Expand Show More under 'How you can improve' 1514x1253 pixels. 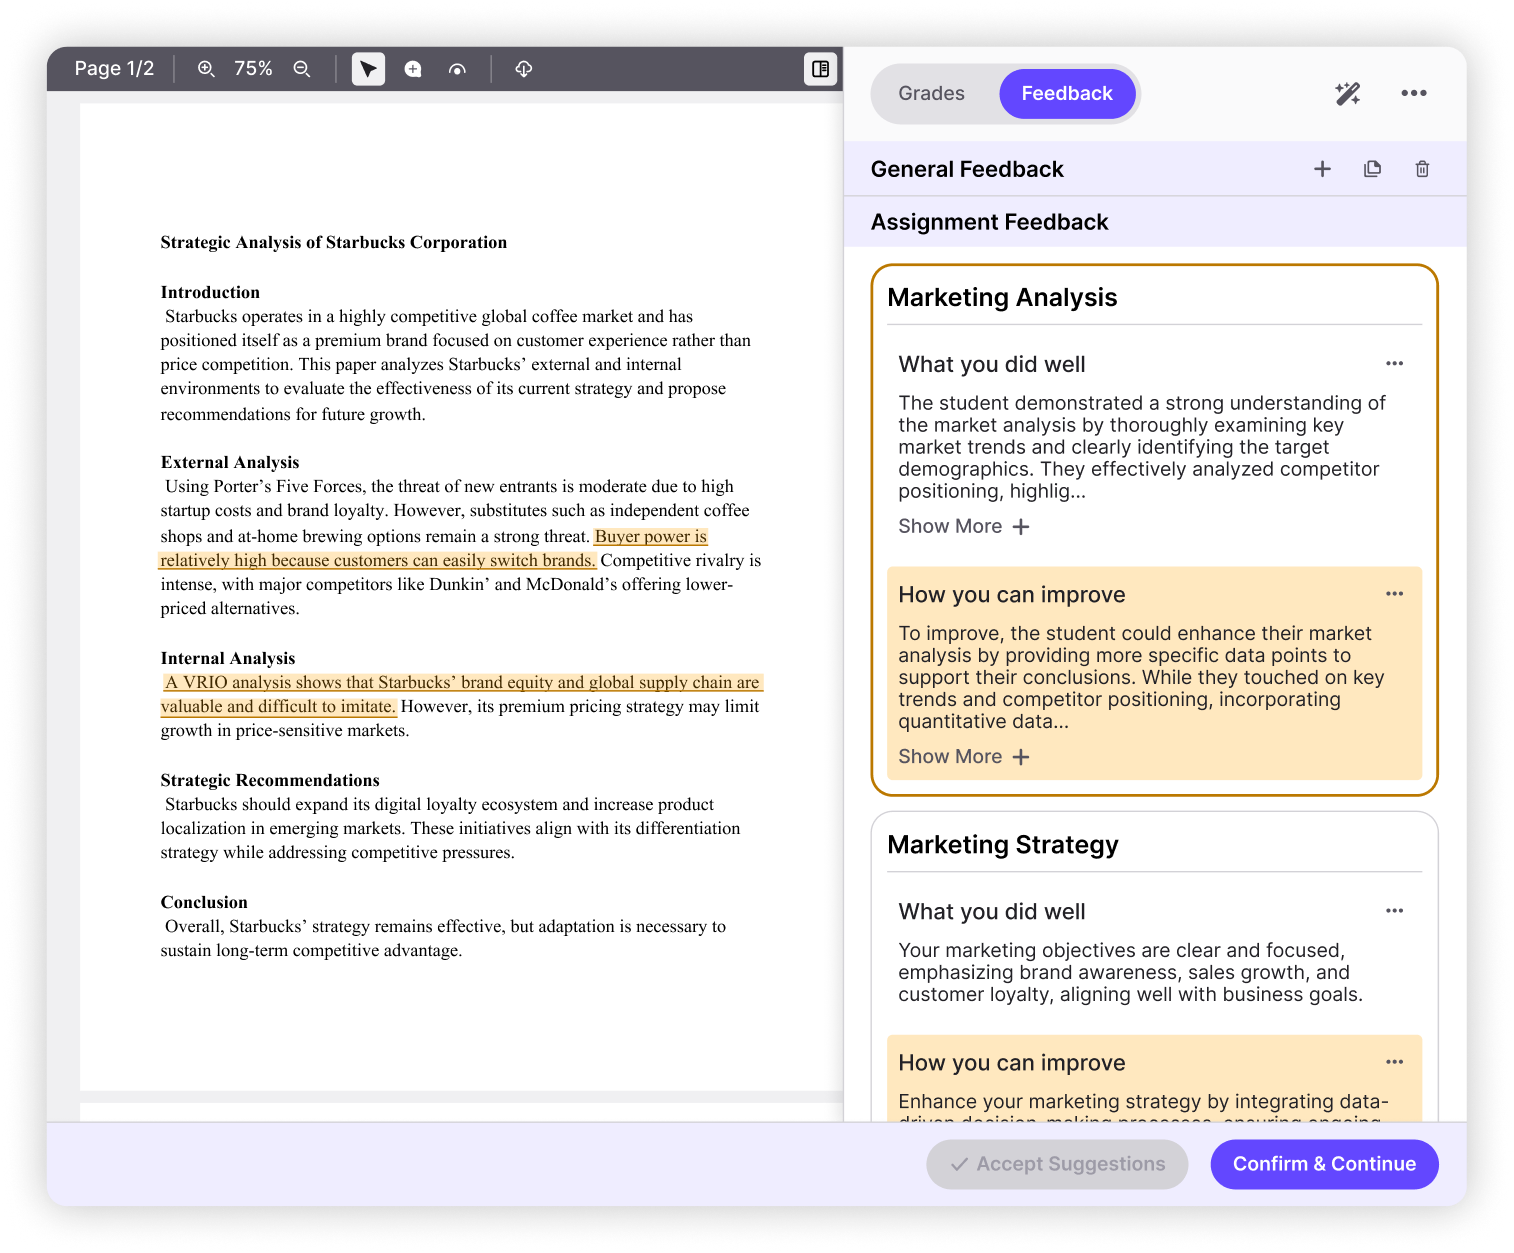(963, 757)
